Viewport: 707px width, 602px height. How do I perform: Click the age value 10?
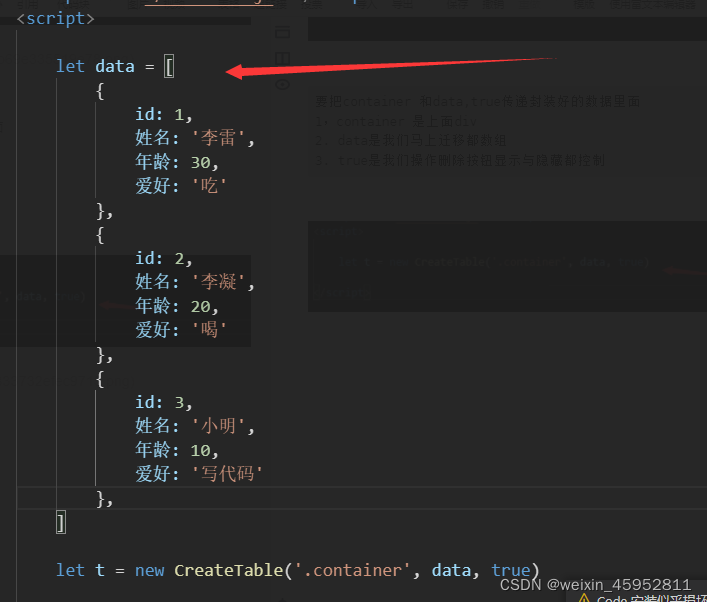(201, 450)
